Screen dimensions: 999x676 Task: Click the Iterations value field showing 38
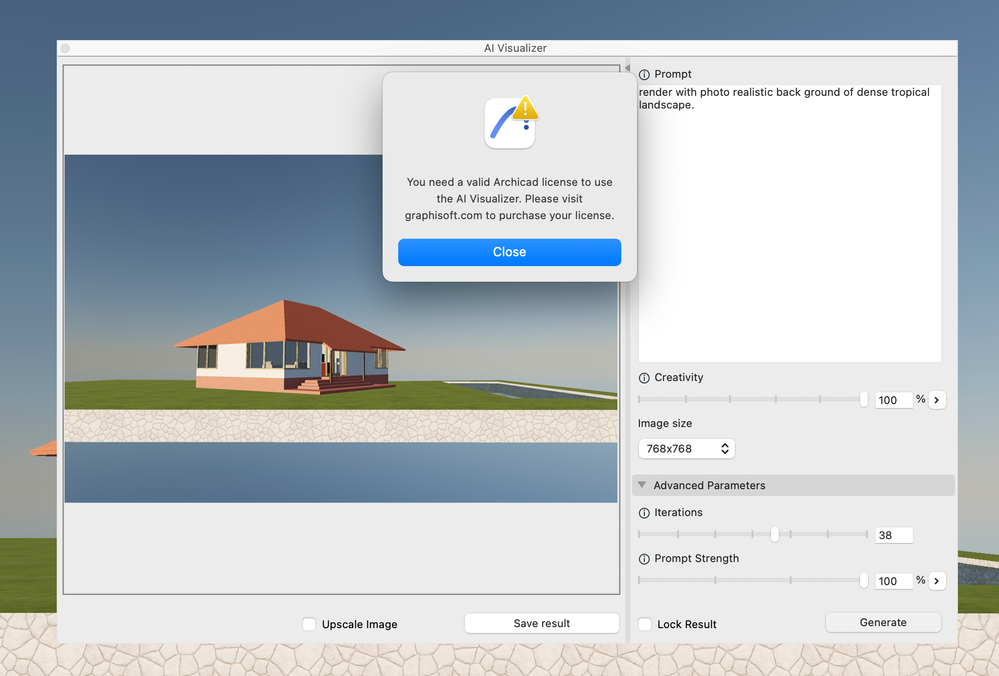pos(894,535)
